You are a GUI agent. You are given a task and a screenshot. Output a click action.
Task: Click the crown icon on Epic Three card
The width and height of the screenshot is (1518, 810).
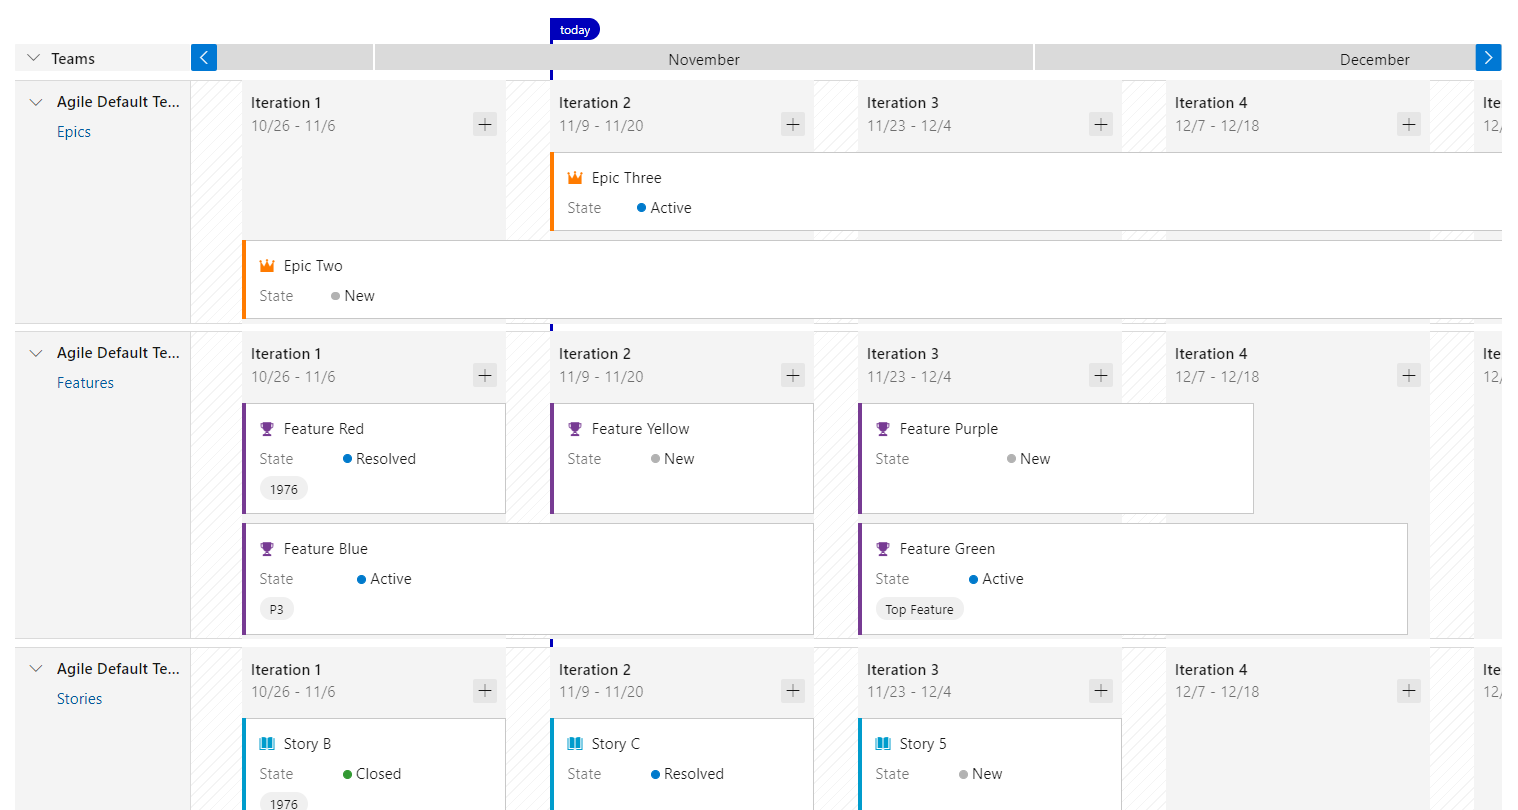(x=576, y=177)
